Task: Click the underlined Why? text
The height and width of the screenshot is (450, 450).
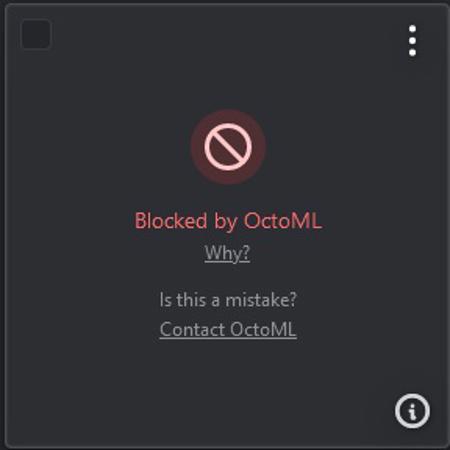Action: click(x=227, y=253)
